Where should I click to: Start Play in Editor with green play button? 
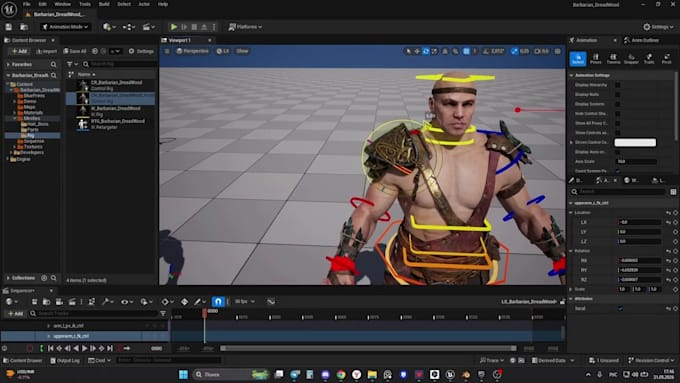[174, 27]
